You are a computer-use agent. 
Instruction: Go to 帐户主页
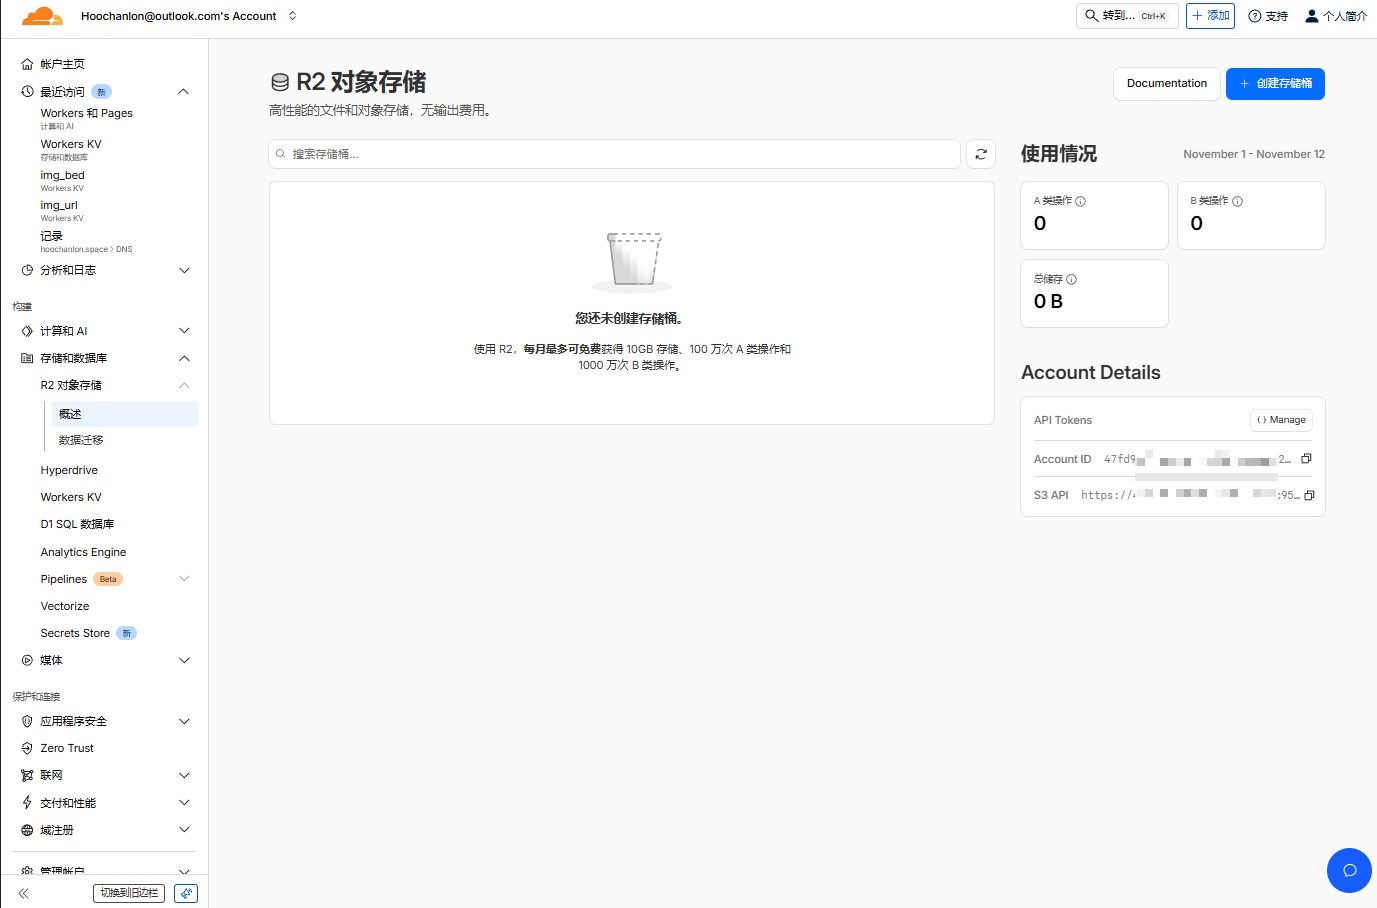62,64
